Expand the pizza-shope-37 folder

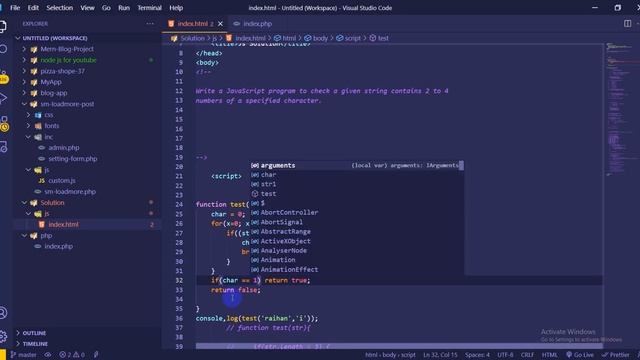coord(62,71)
